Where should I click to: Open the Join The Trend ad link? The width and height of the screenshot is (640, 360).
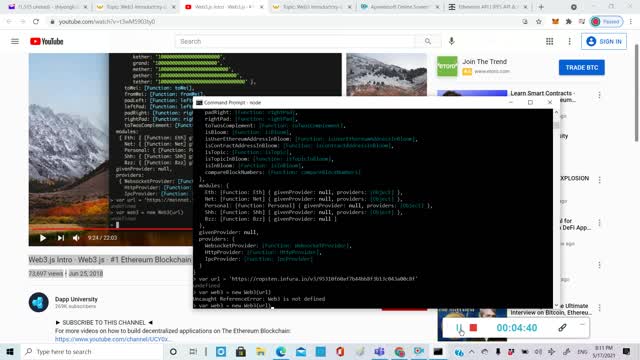484,62
